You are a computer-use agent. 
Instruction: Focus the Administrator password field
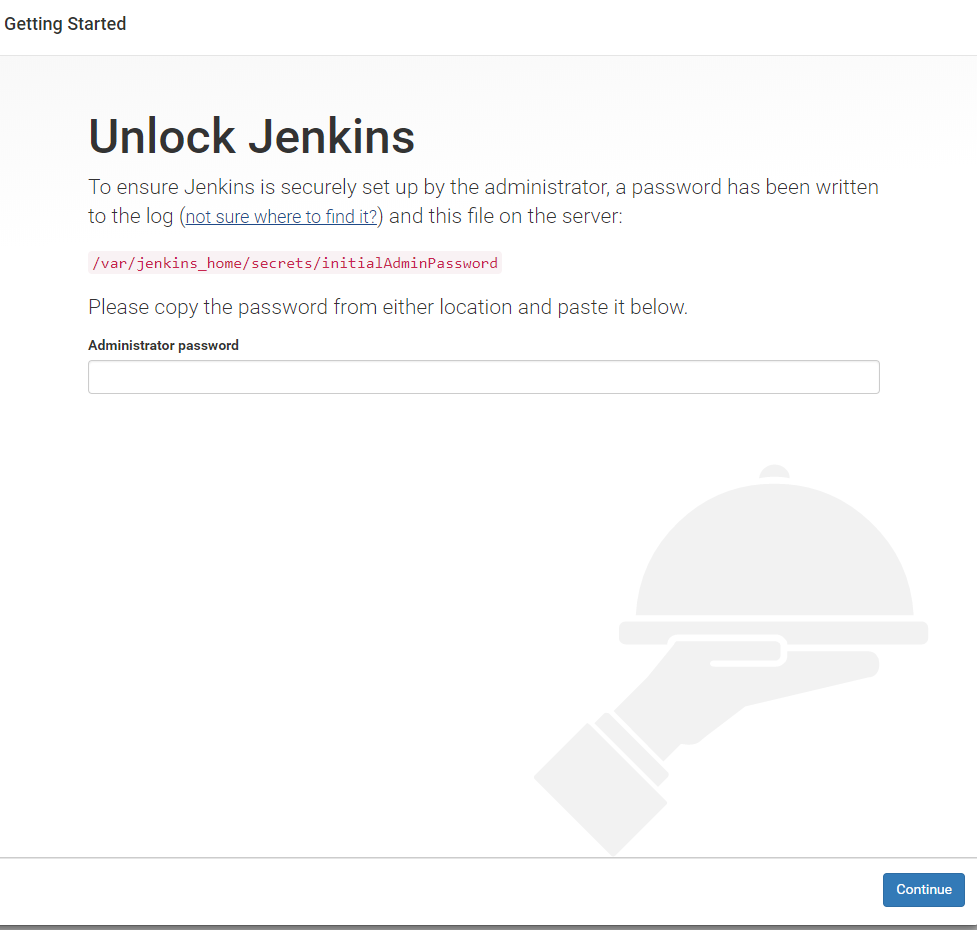(x=484, y=377)
